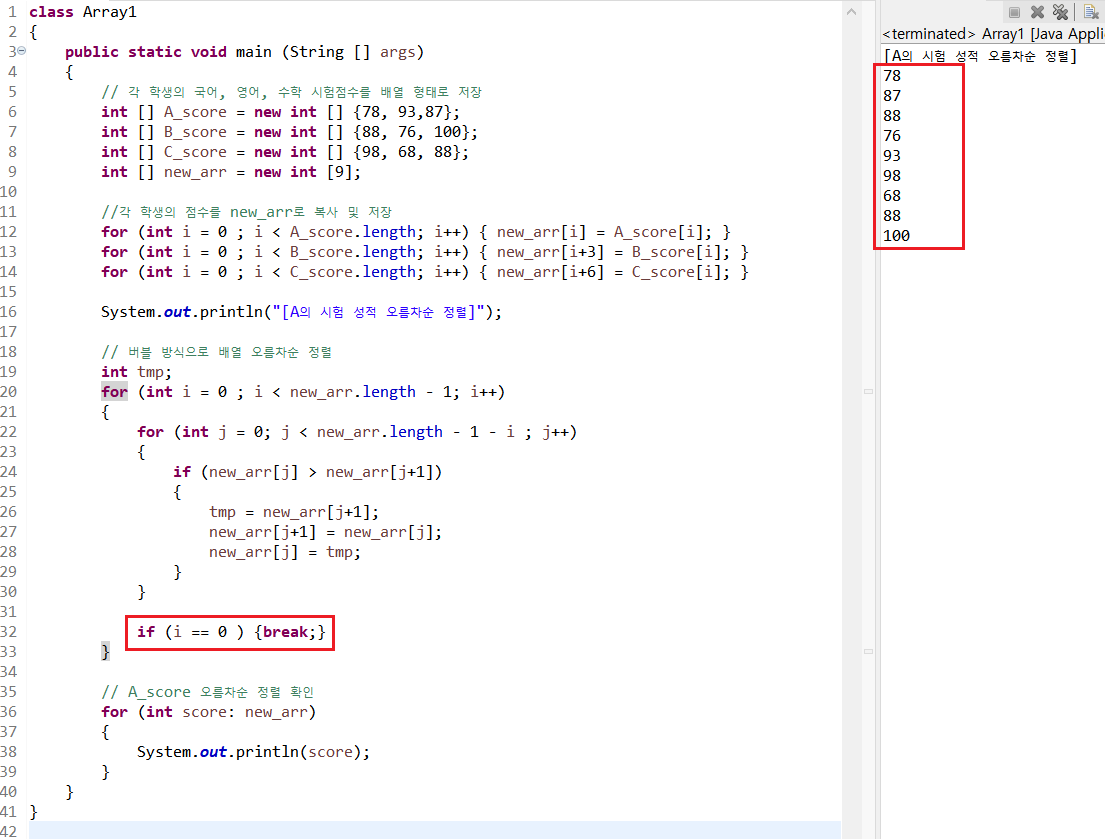Click the console output value 100

pyautogui.click(x=896, y=236)
